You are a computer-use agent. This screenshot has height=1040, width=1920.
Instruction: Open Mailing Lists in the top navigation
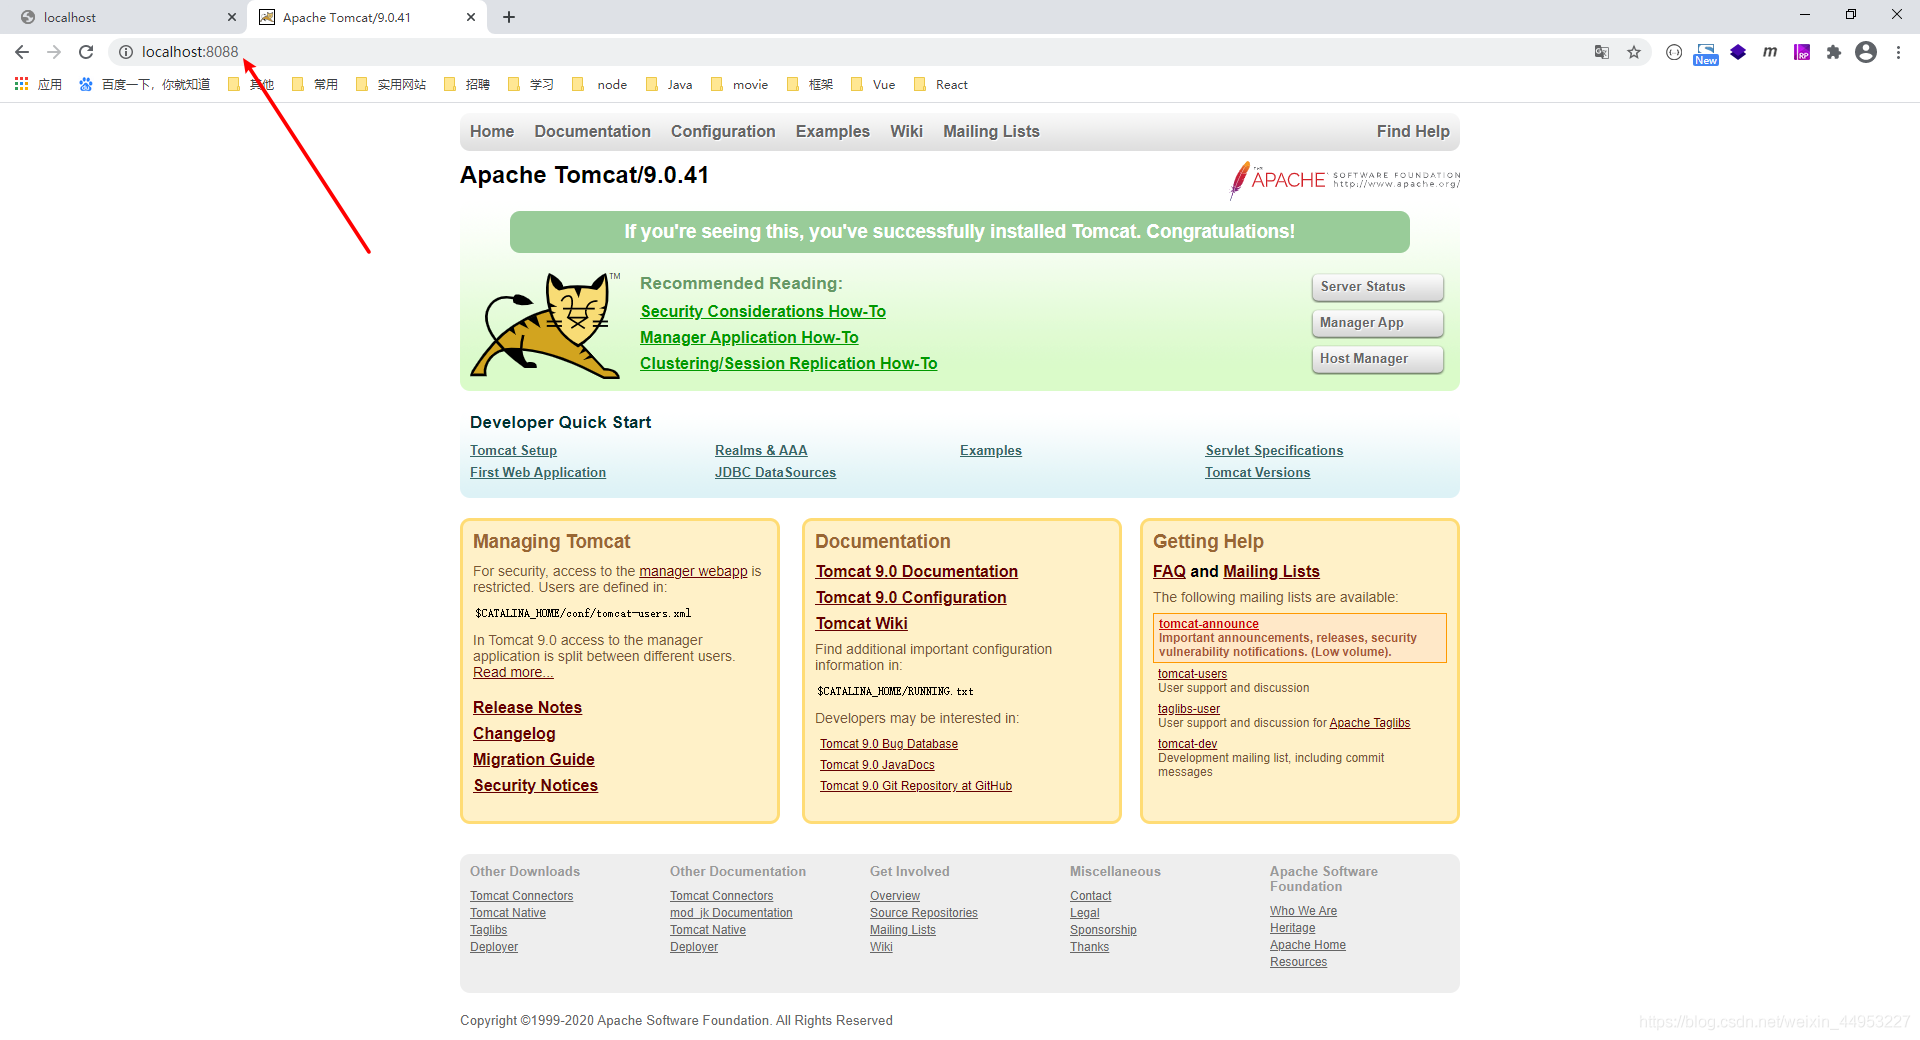click(991, 132)
